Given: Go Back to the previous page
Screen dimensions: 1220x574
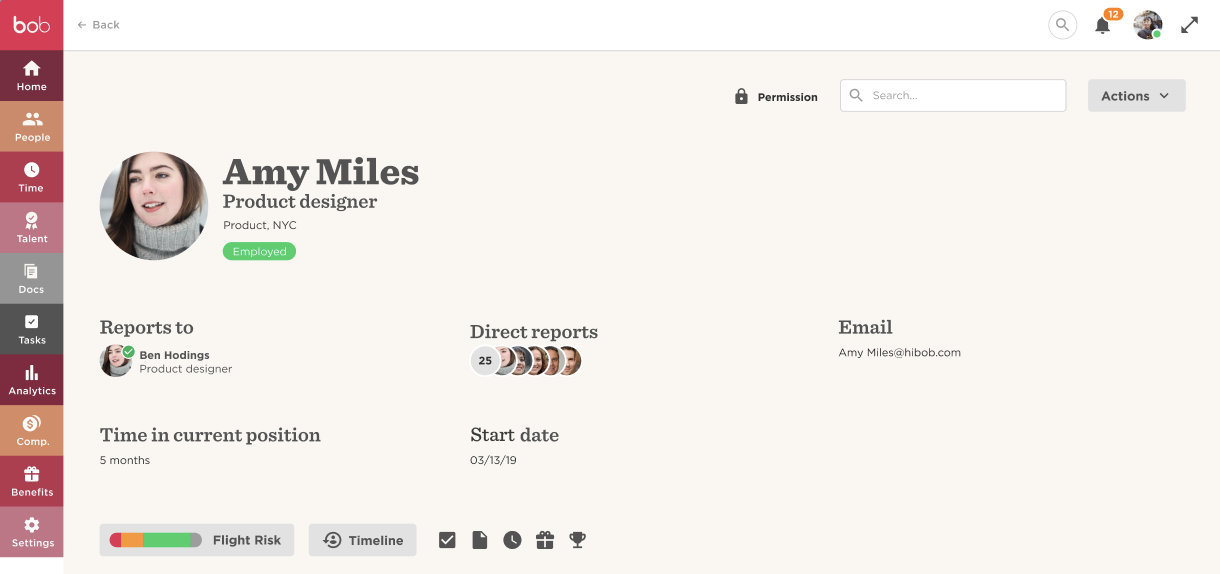Looking at the screenshot, I should (x=98, y=25).
